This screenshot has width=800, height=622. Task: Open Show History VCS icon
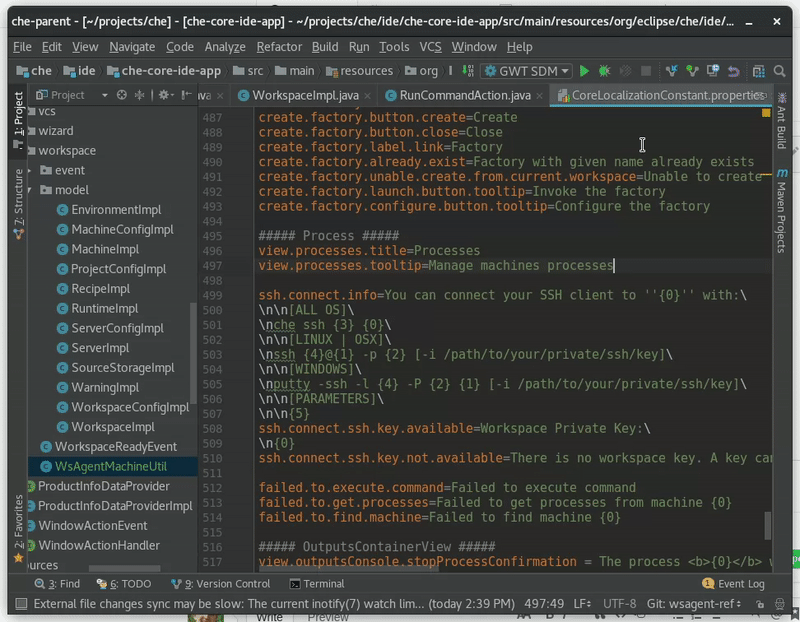(713, 71)
